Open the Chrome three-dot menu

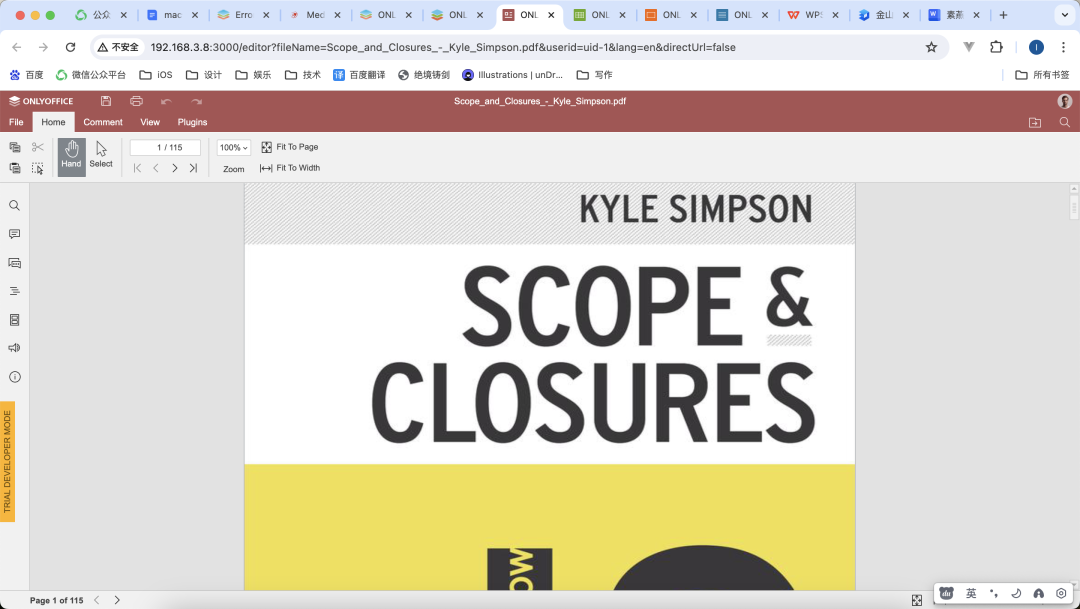[x=1063, y=47]
